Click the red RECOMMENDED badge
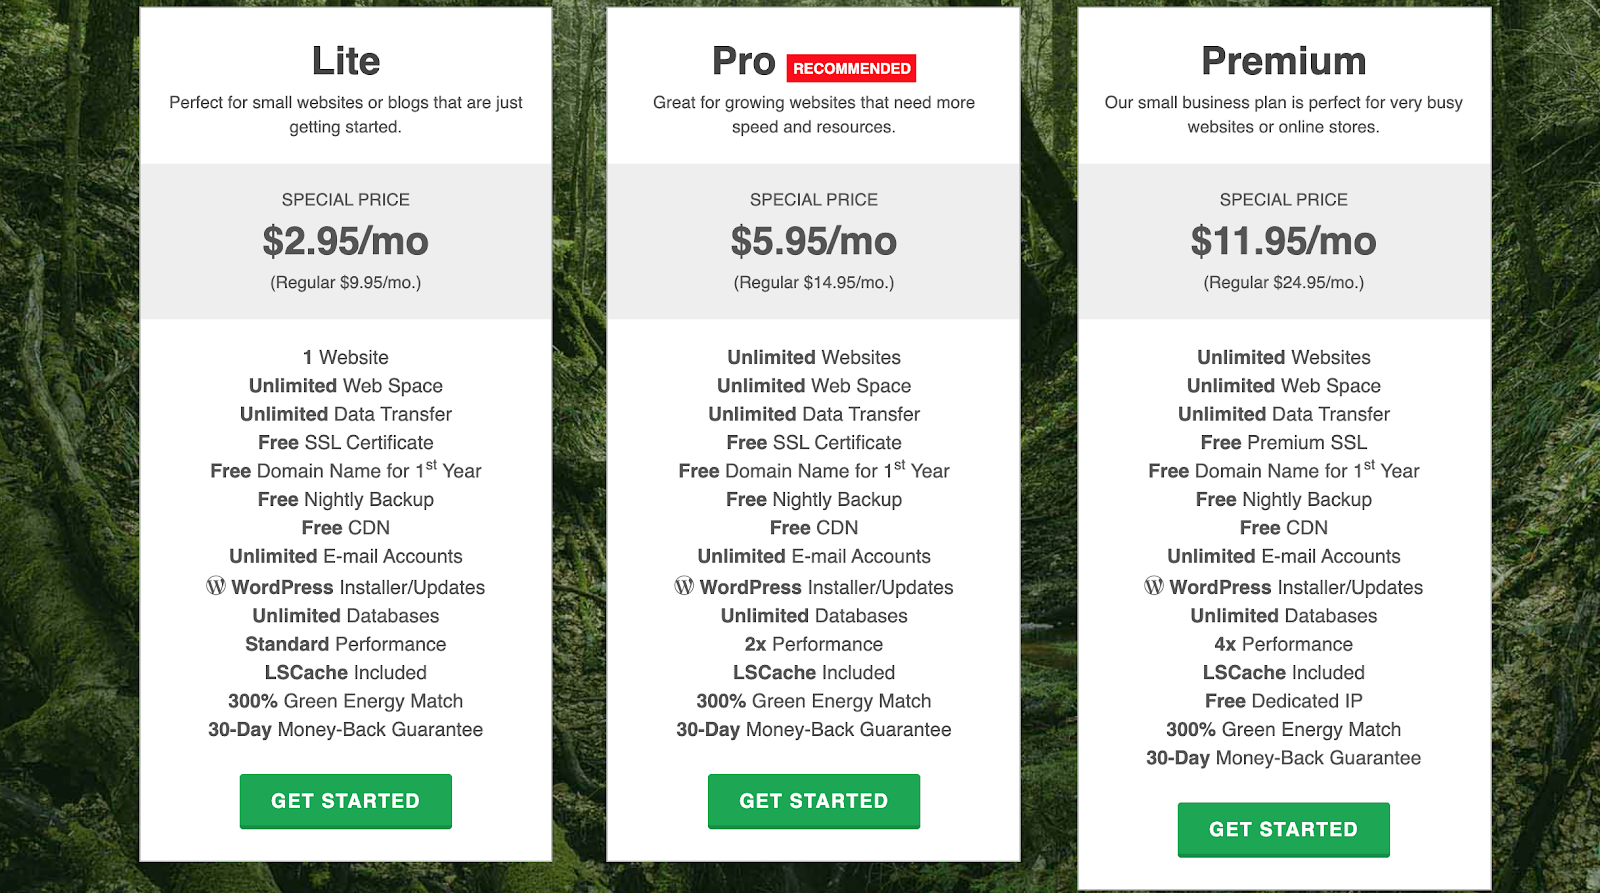The height and width of the screenshot is (893, 1600). 852,68
